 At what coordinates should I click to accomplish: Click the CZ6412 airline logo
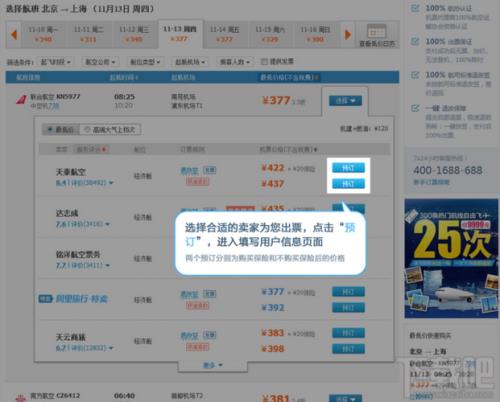click(x=21, y=397)
